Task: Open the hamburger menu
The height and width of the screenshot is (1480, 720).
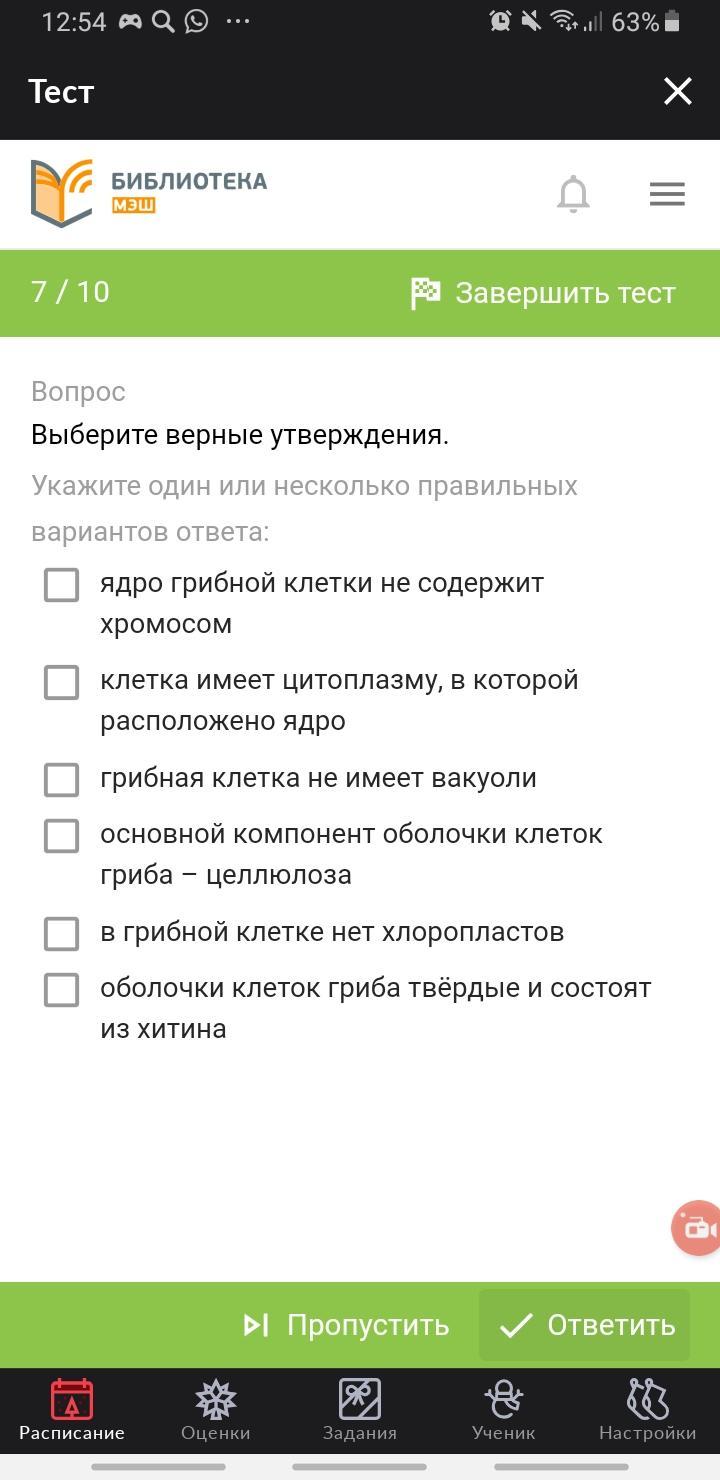Action: 667,194
